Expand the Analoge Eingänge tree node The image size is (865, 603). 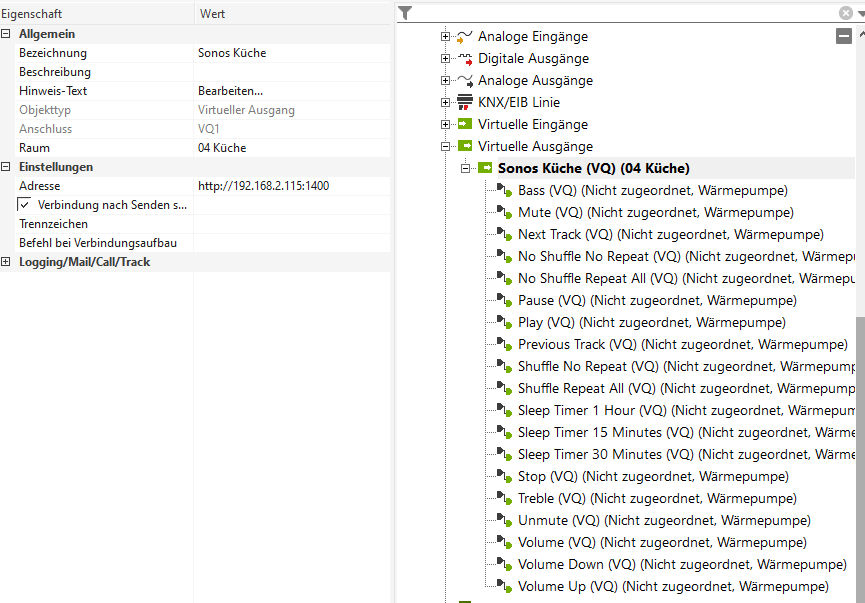click(445, 36)
